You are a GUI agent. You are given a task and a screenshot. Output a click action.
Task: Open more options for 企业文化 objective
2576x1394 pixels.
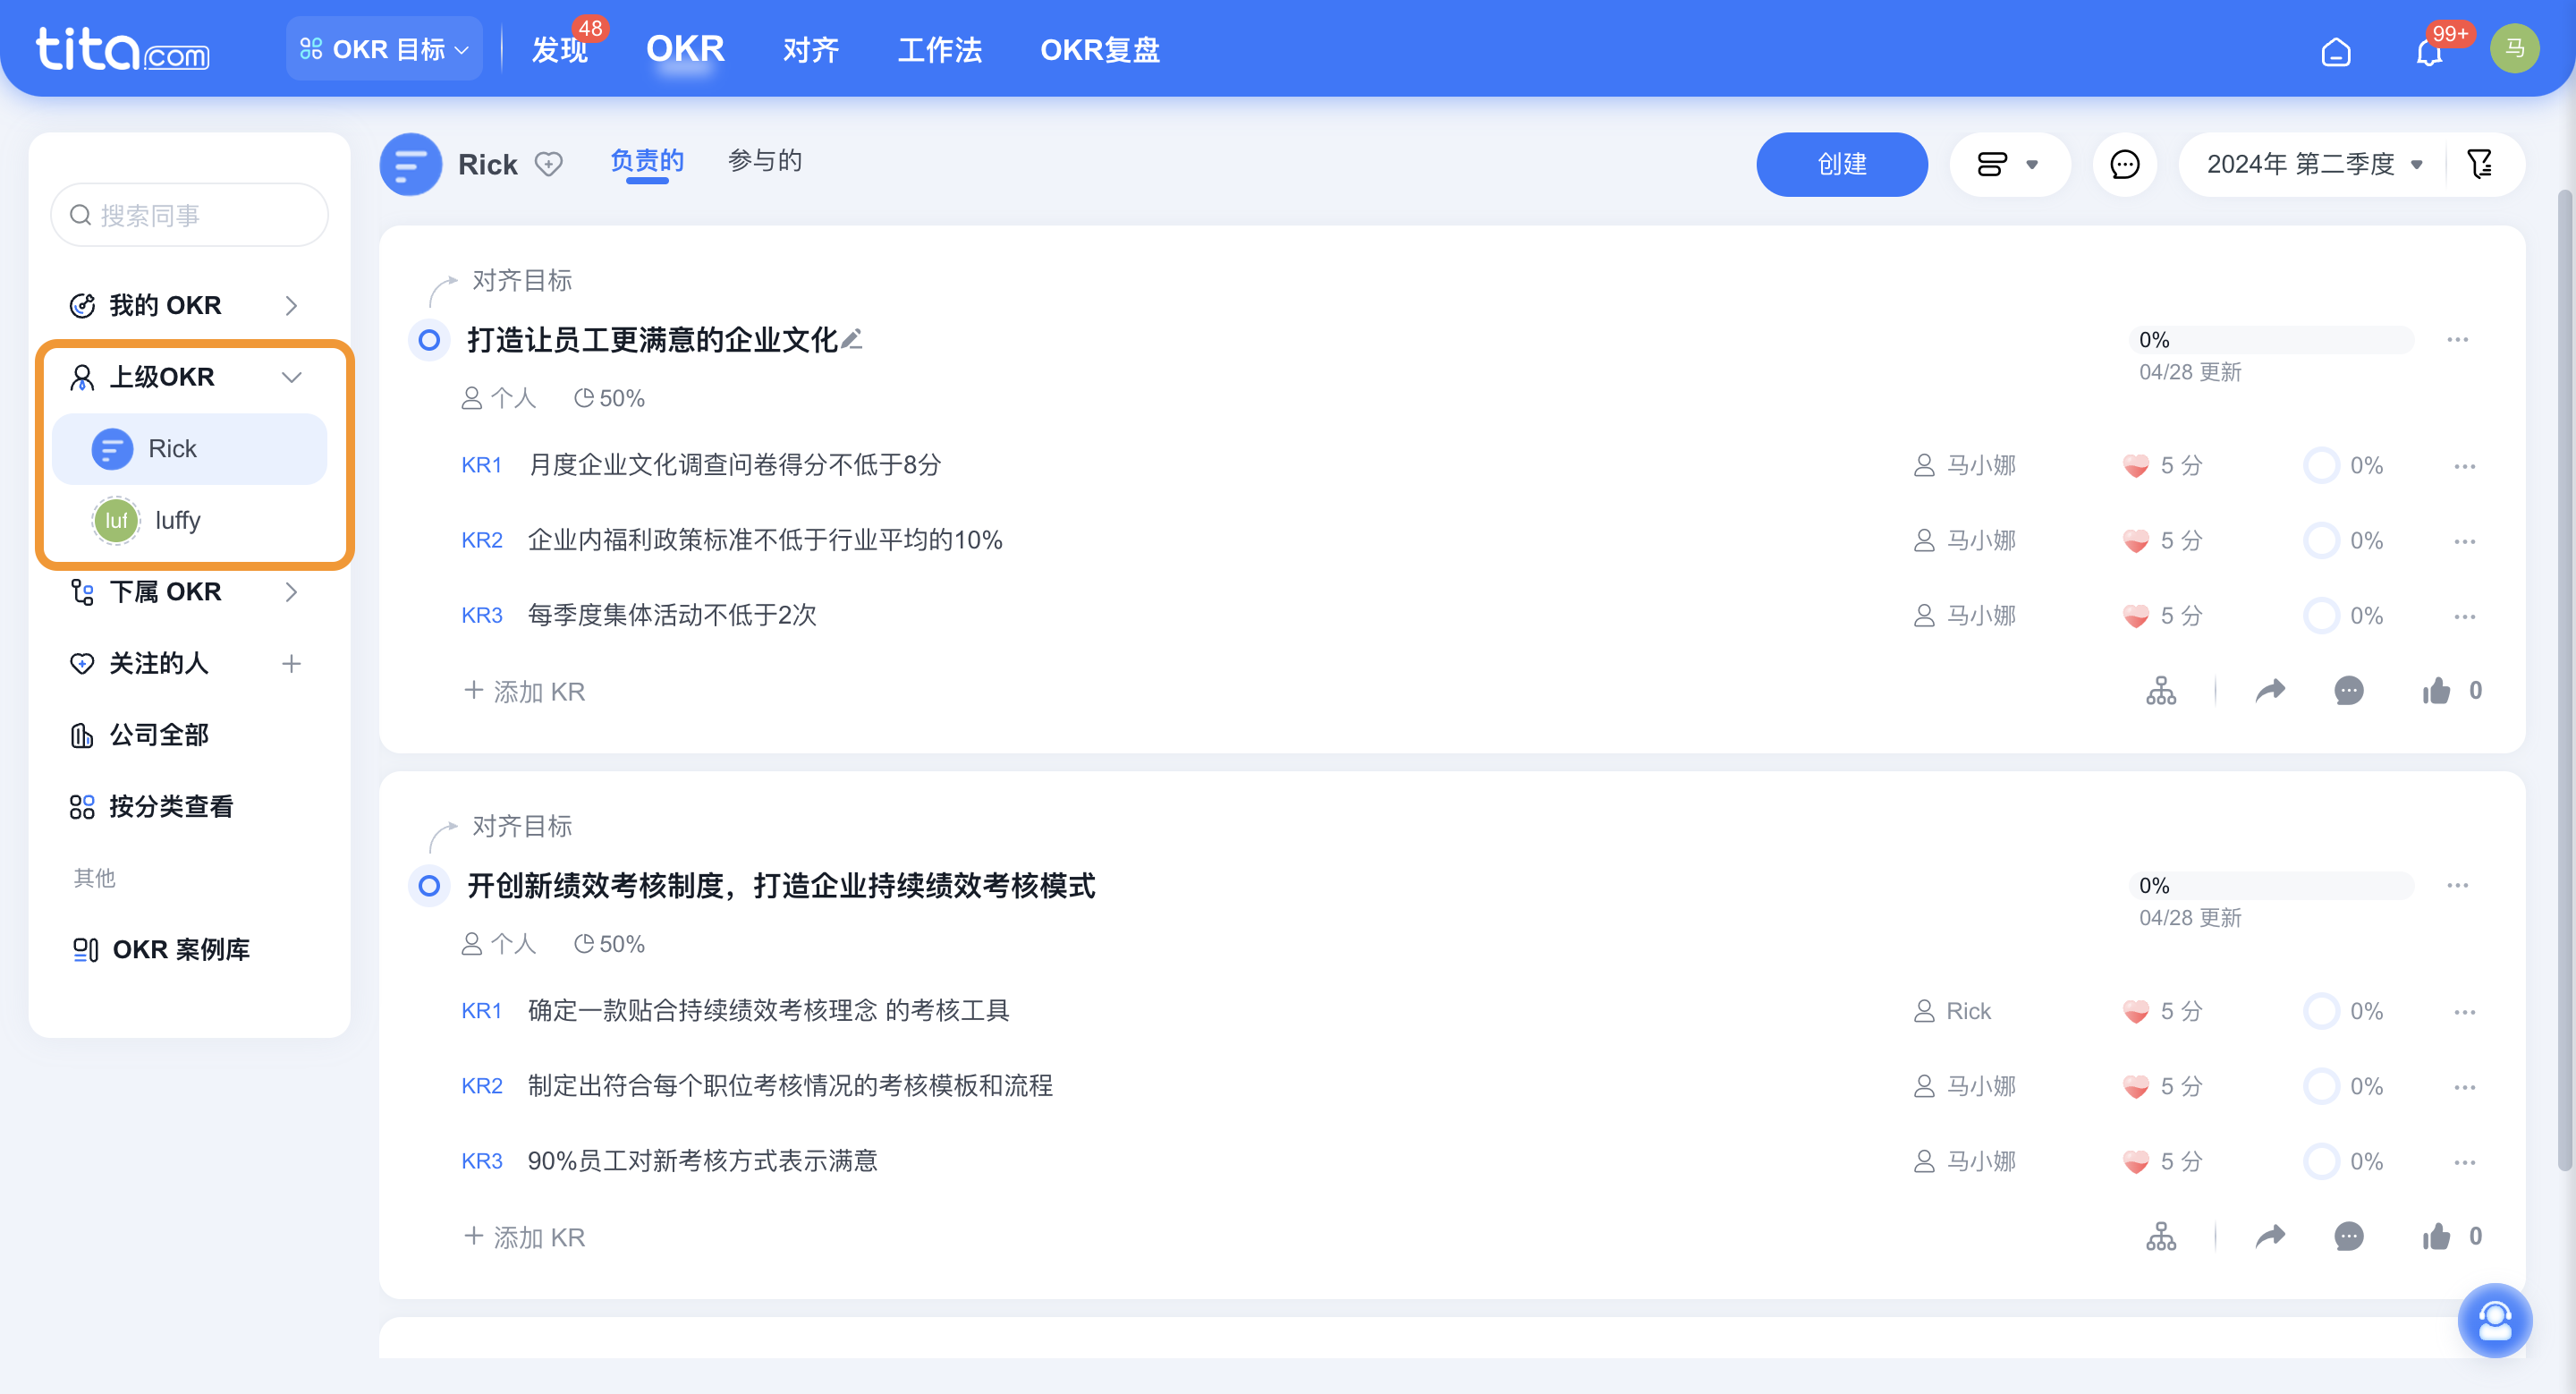tap(2457, 340)
